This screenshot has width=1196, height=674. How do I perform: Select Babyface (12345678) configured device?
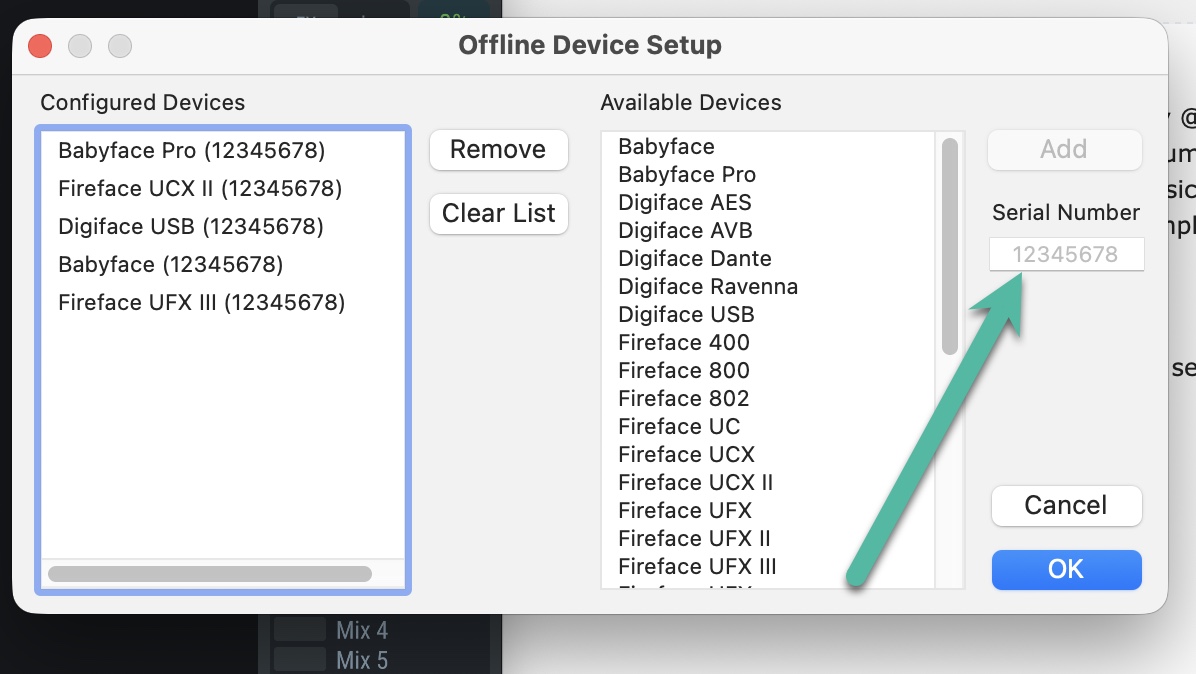(223, 265)
